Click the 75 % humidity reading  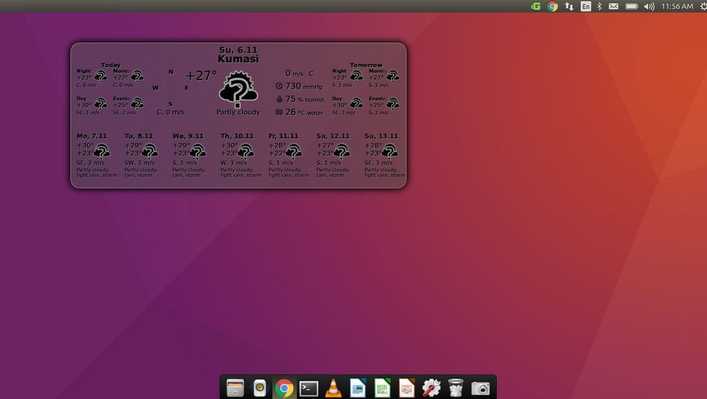pyautogui.click(x=300, y=99)
